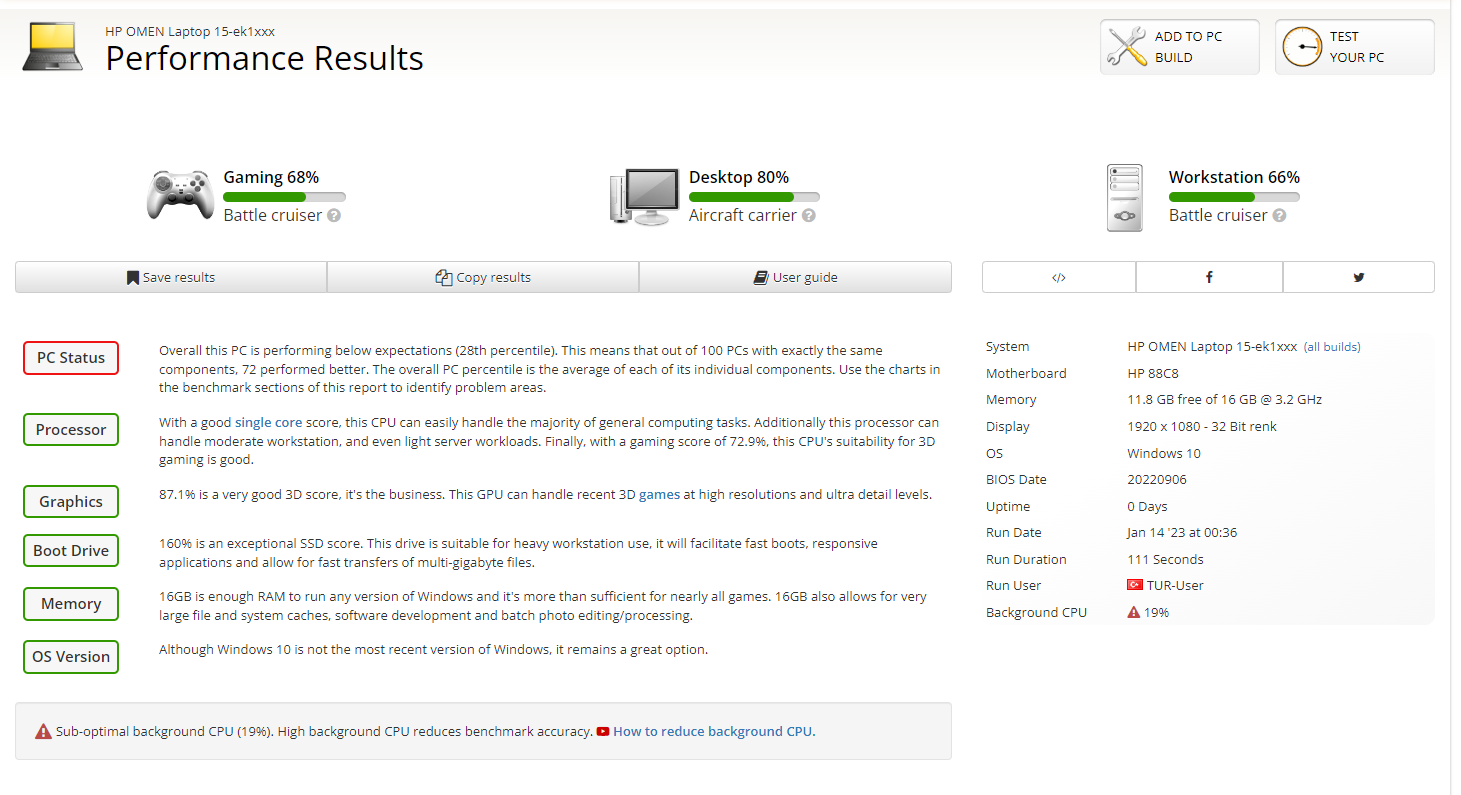
Task: Click the YouTube icon in the warning banner
Action: pyautogui.click(x=603, y=731)
